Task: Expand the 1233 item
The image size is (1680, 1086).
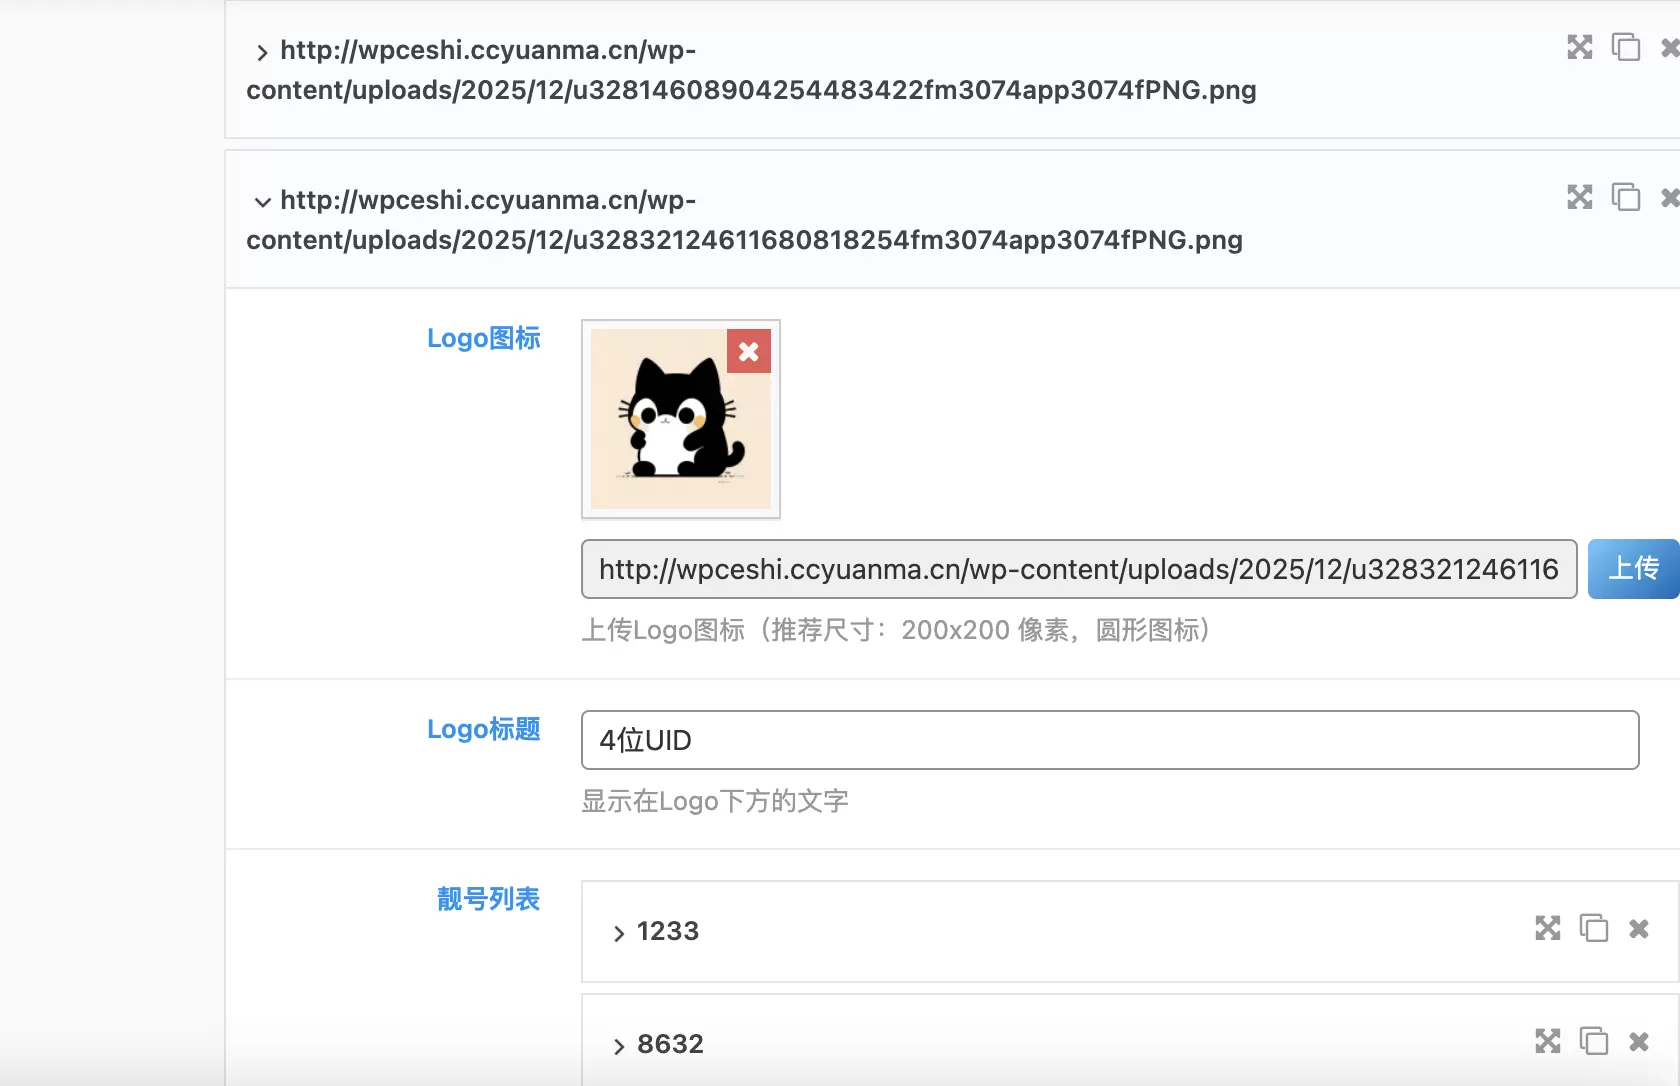Action: coord(619,934)
